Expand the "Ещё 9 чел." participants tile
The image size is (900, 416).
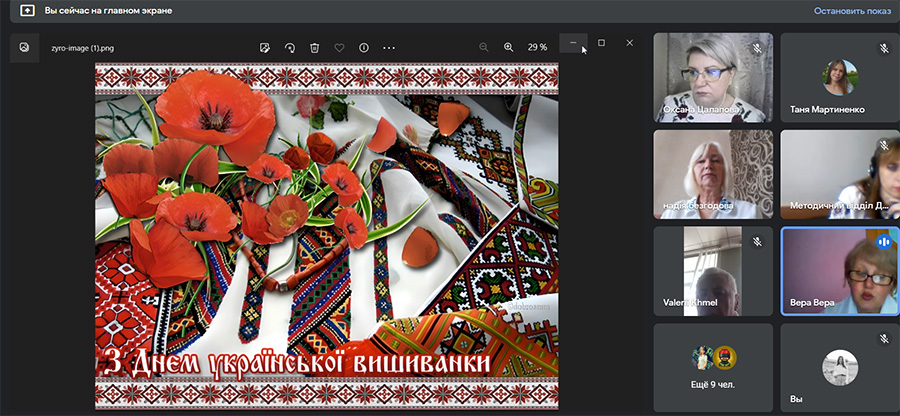pos(713,368)
